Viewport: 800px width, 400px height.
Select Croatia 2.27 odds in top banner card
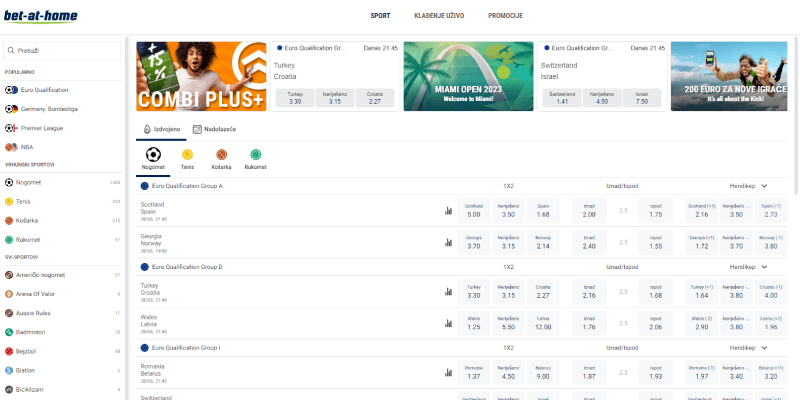(x=374, y=98)
